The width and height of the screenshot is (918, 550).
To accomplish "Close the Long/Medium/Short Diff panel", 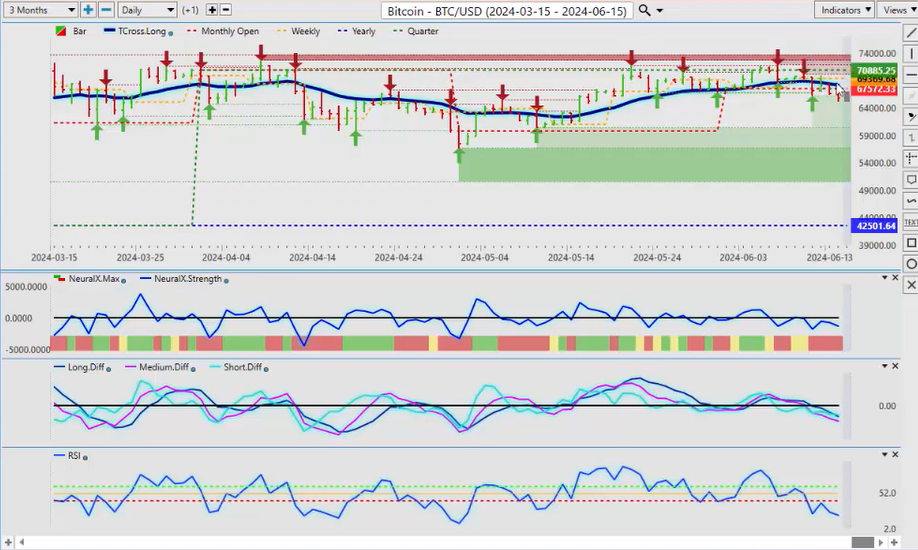I will (895, 366).
